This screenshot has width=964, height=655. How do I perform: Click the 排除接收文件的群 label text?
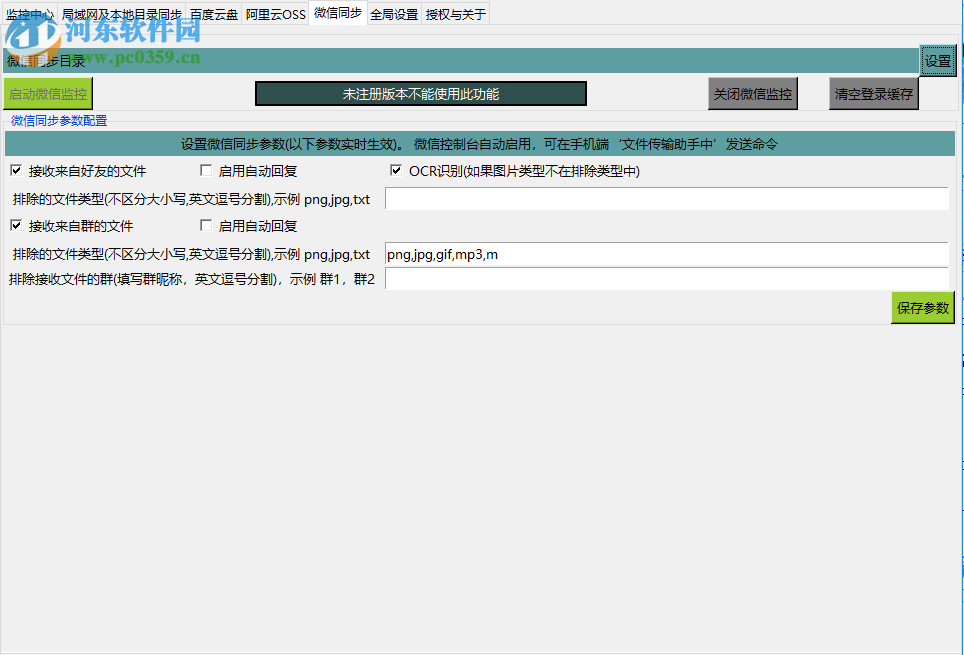[x=192, y=279]
